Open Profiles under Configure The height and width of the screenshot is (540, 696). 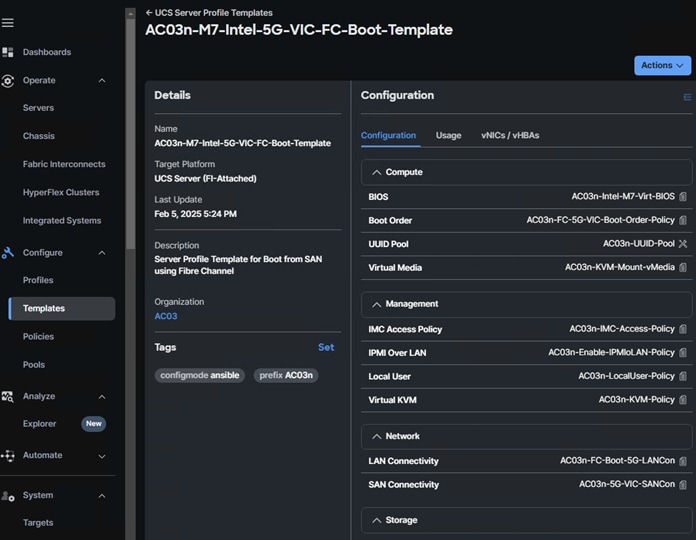point(38,280)
